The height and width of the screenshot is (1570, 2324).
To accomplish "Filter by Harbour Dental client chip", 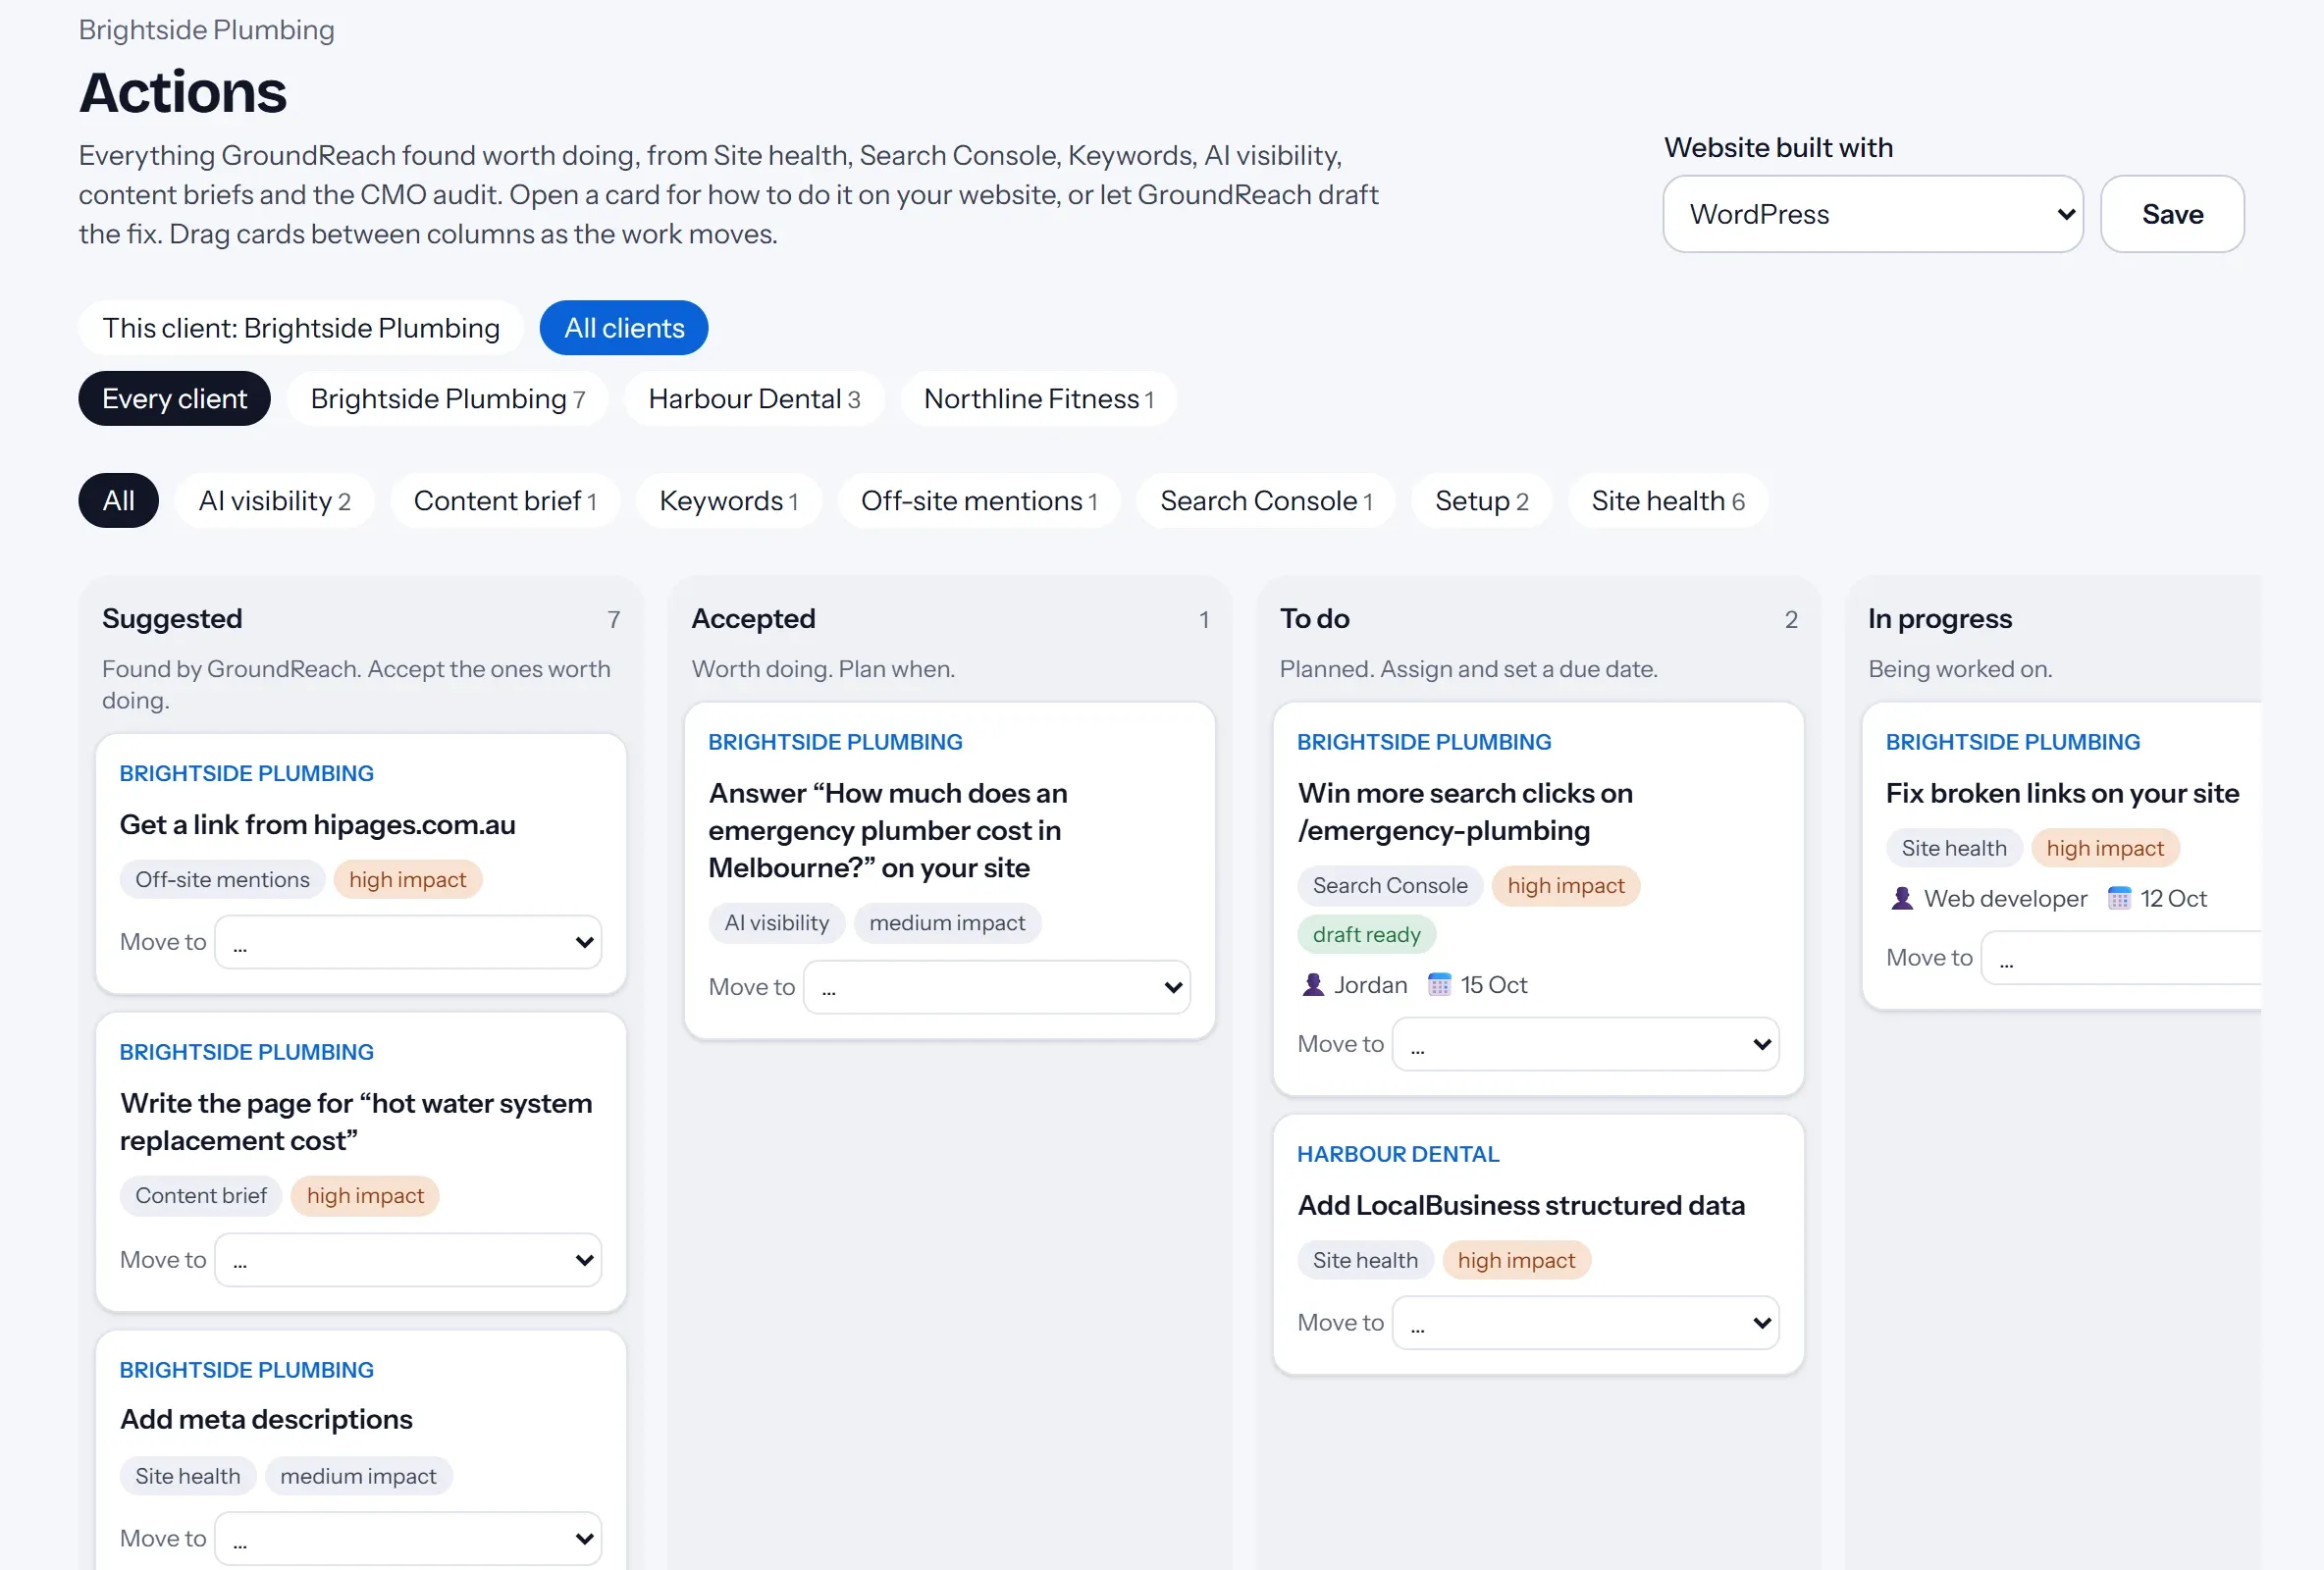I will (x=754, y=399).
